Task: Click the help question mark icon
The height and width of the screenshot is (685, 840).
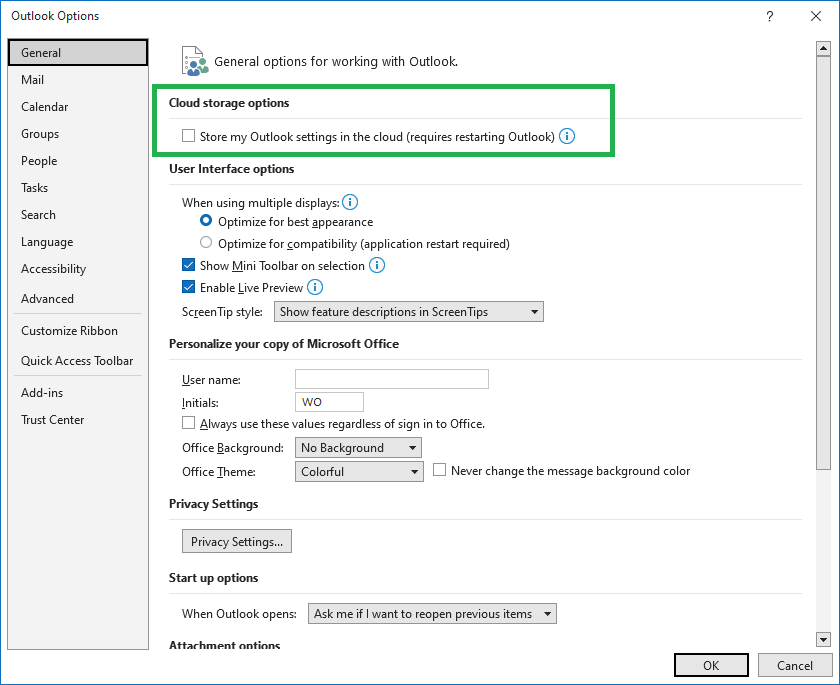Action: pyautogui.click(x=769, y=16)
